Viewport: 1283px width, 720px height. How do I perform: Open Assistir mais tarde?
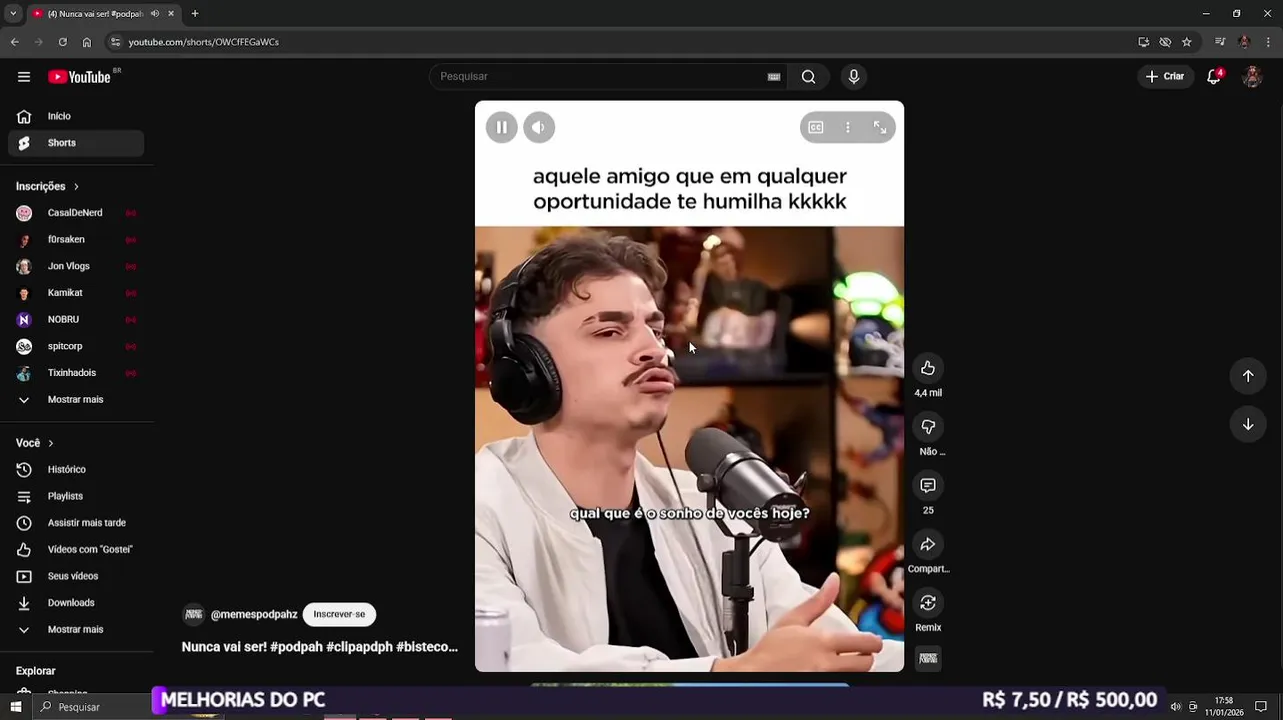coord(76,523)
